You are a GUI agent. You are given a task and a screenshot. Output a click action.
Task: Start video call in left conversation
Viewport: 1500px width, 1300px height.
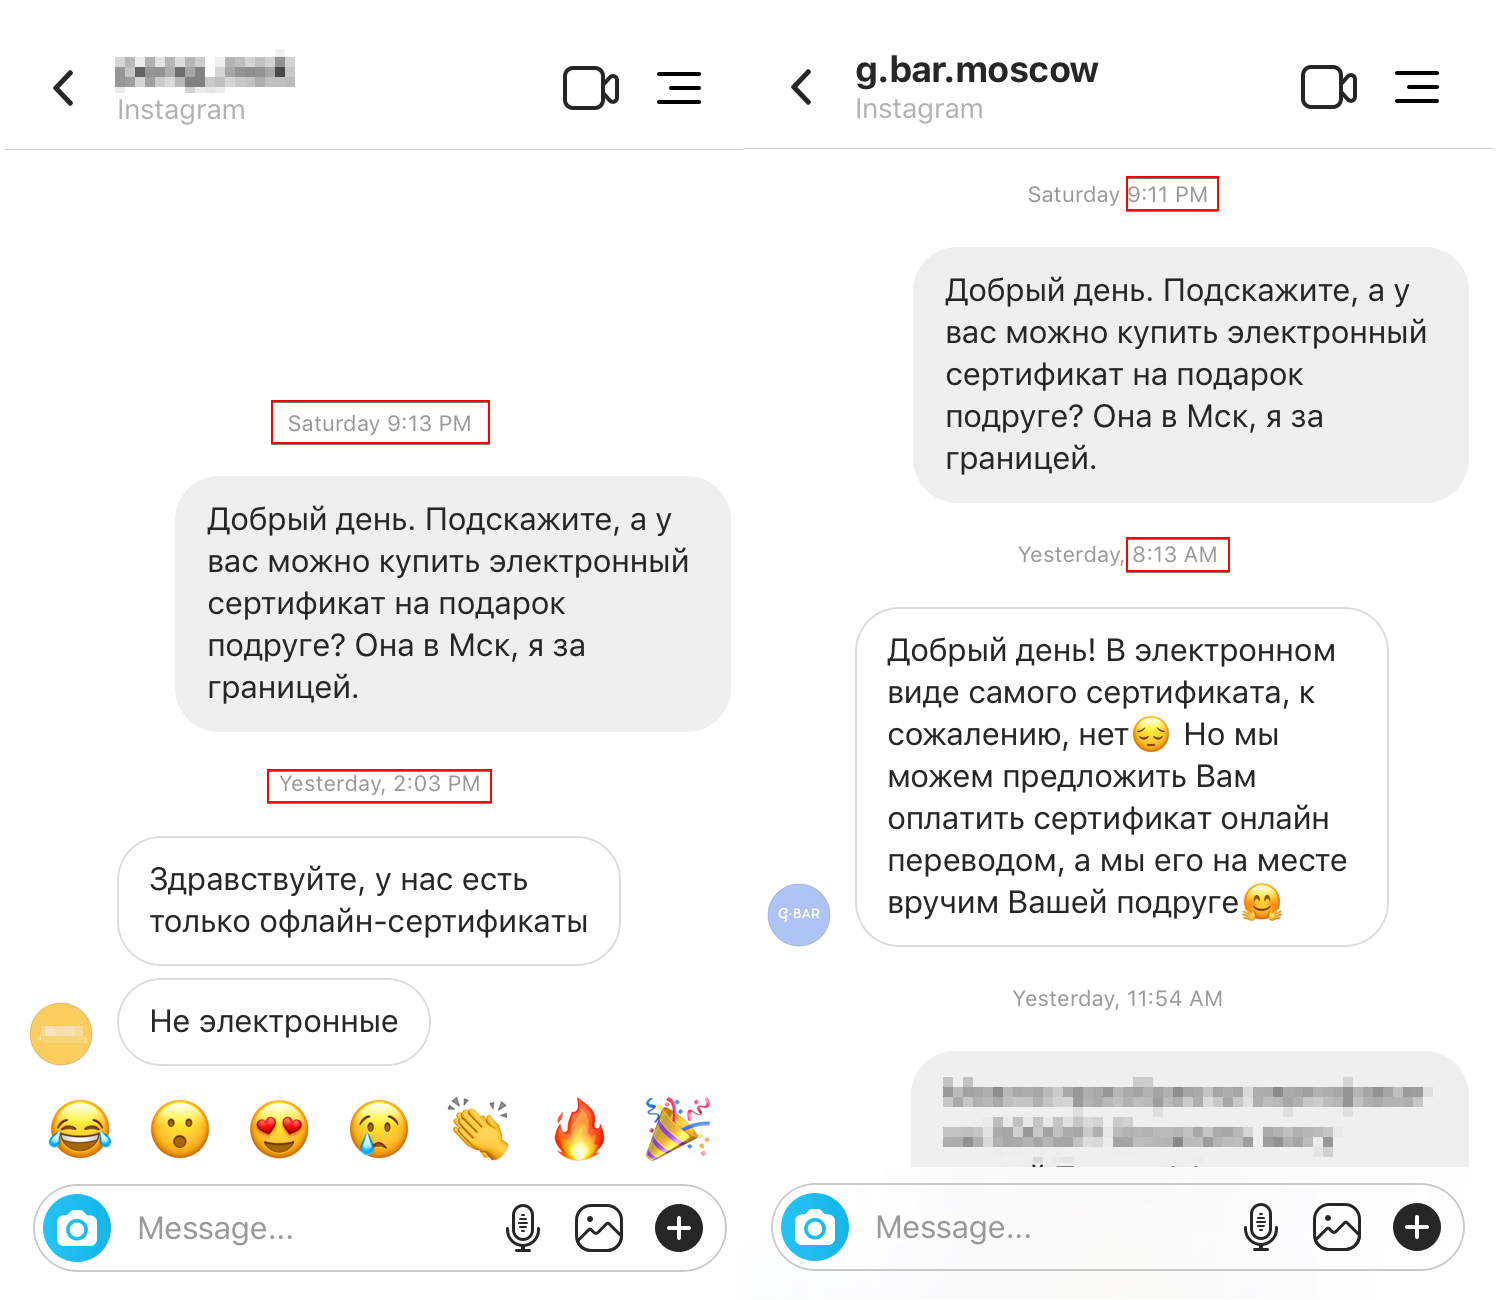click(x=591, y=88)
